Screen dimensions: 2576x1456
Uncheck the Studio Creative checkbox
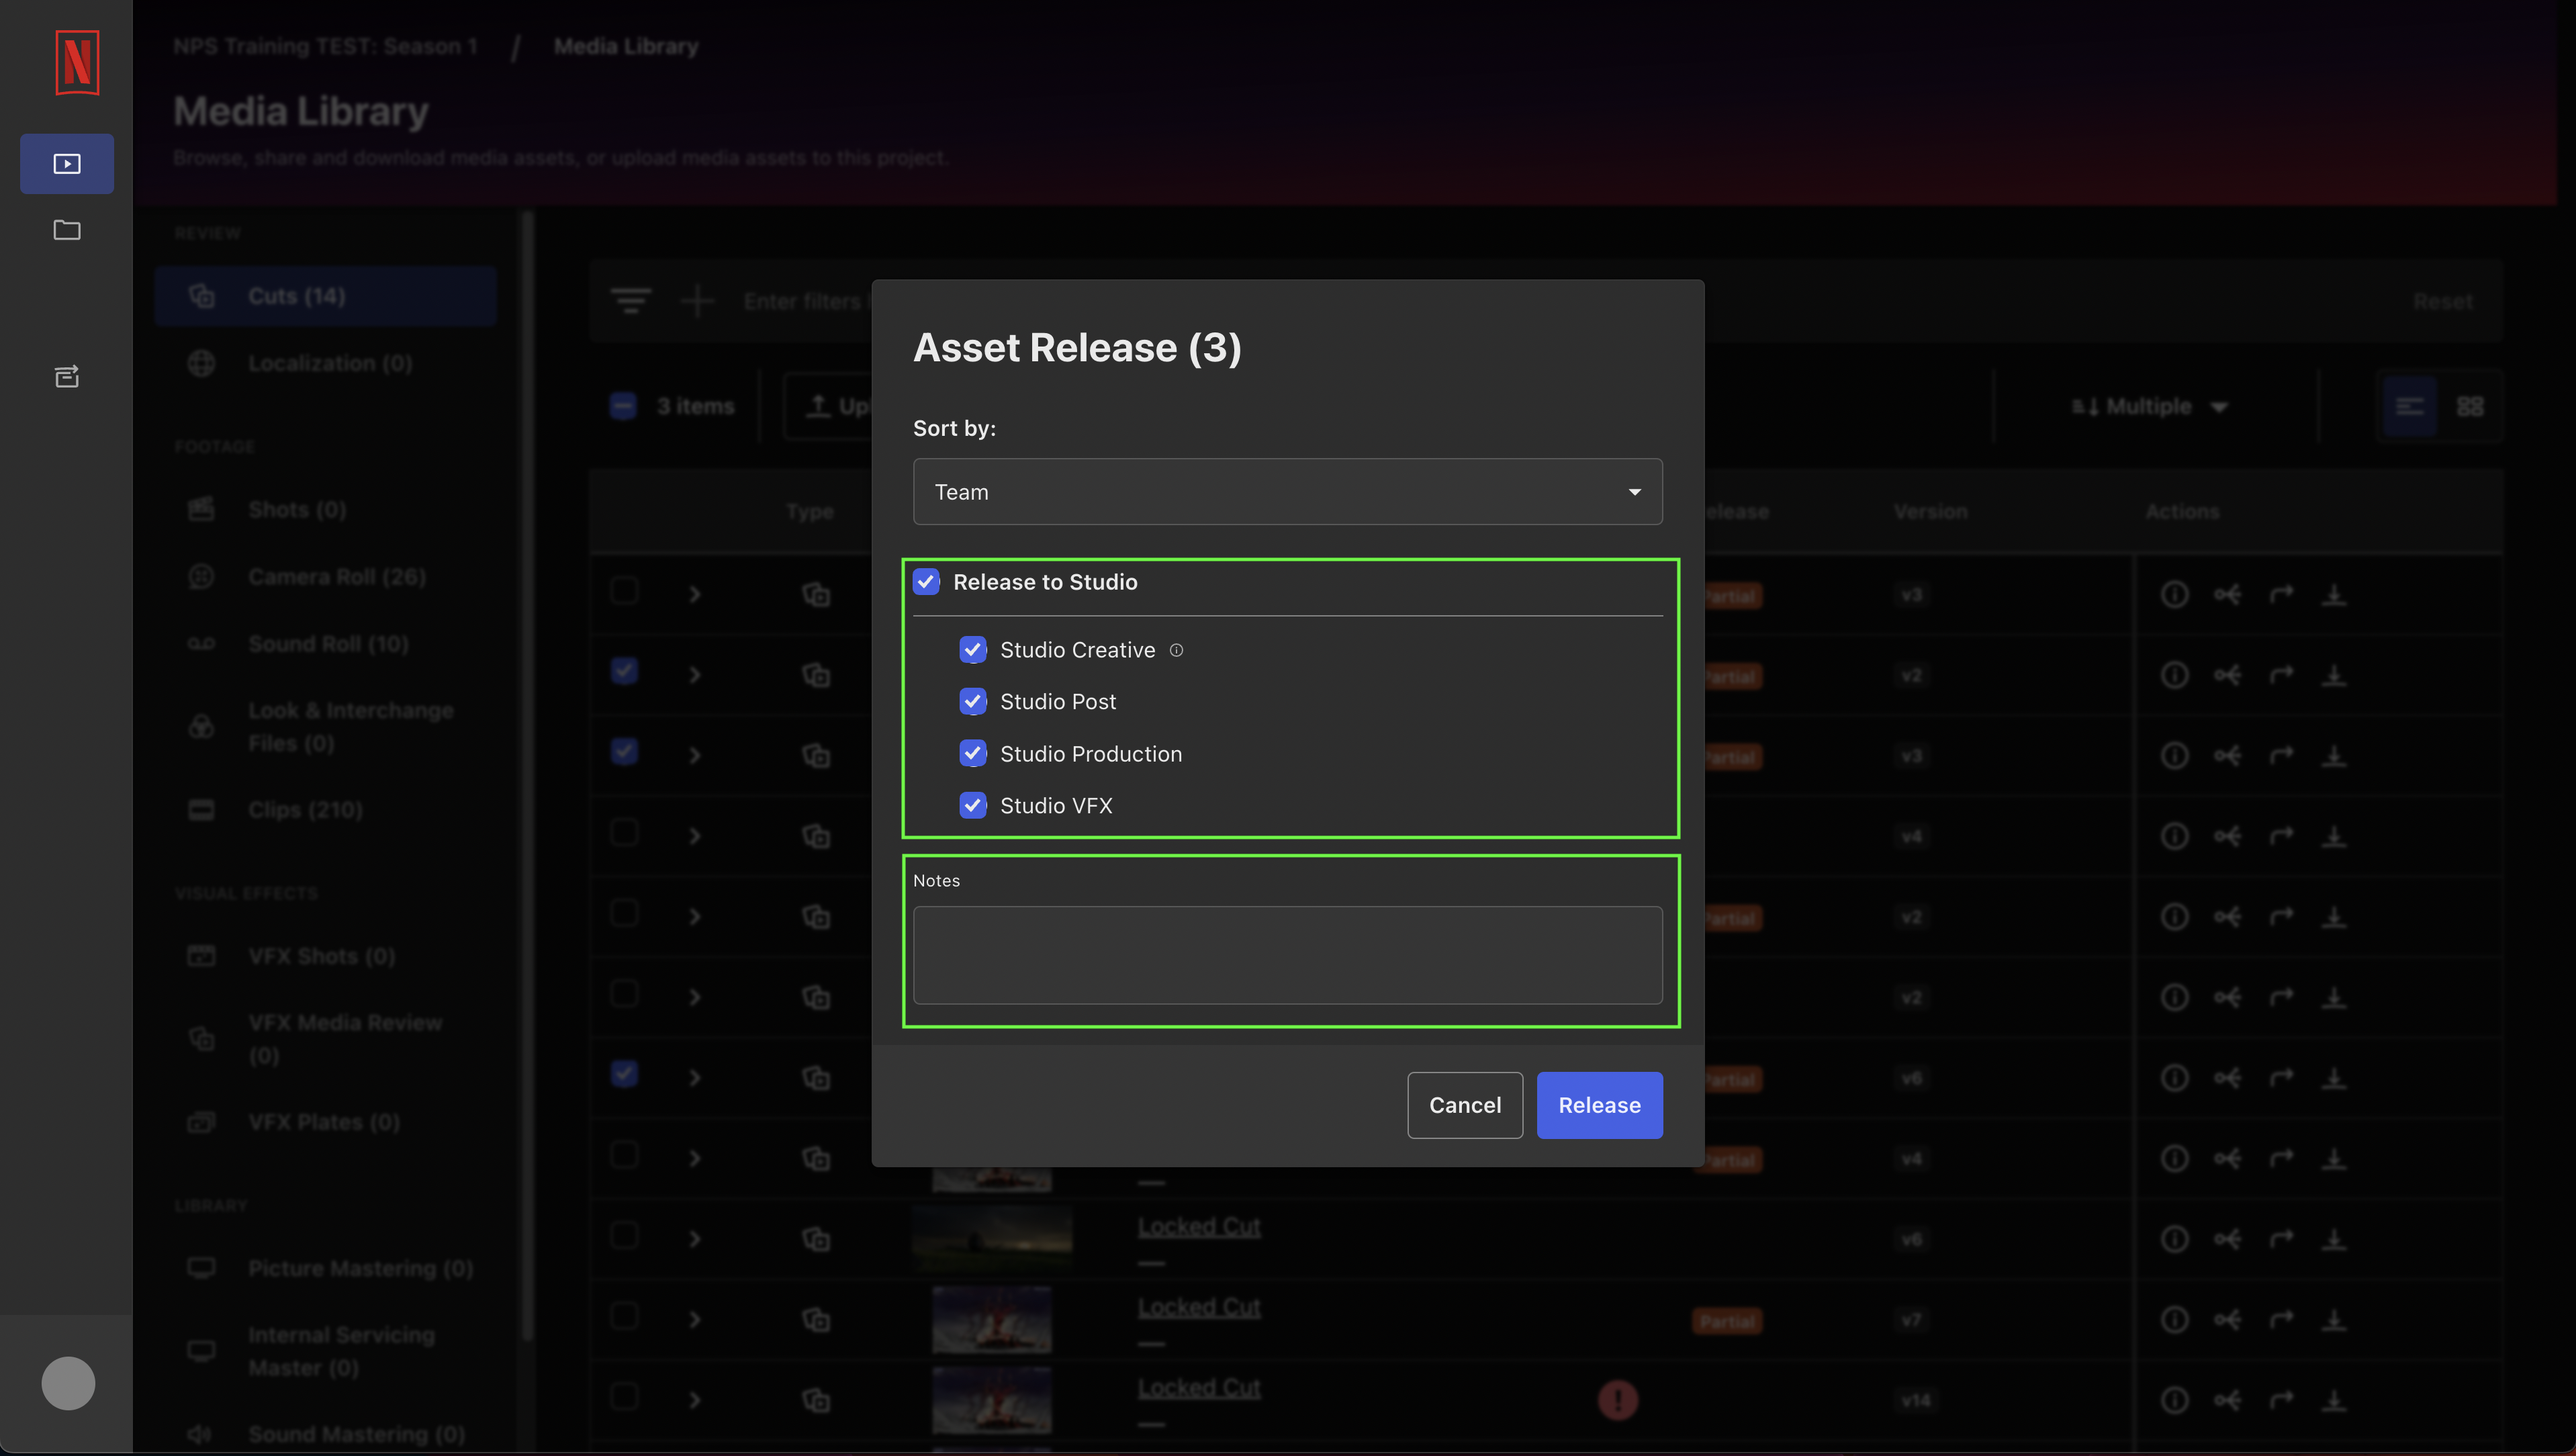pyautogui.click(x=973, y=650)
